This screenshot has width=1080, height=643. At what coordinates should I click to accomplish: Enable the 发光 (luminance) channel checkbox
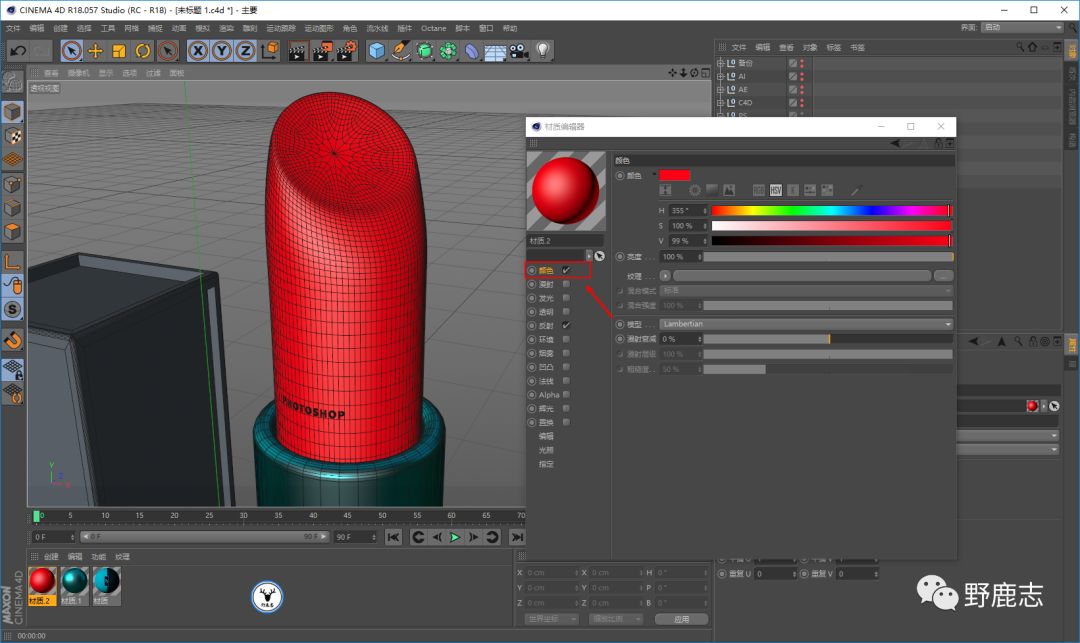click(x=566, y=298)
